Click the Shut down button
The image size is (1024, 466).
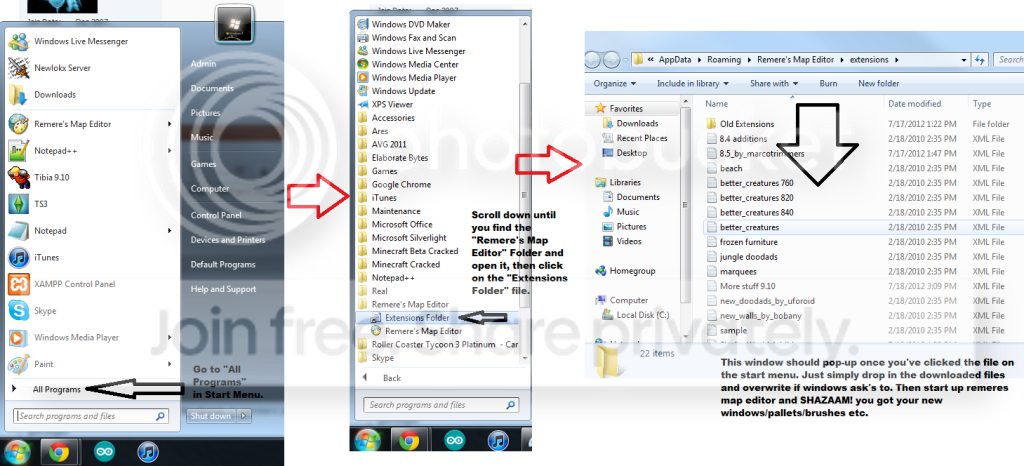click(x=211, y=416)
